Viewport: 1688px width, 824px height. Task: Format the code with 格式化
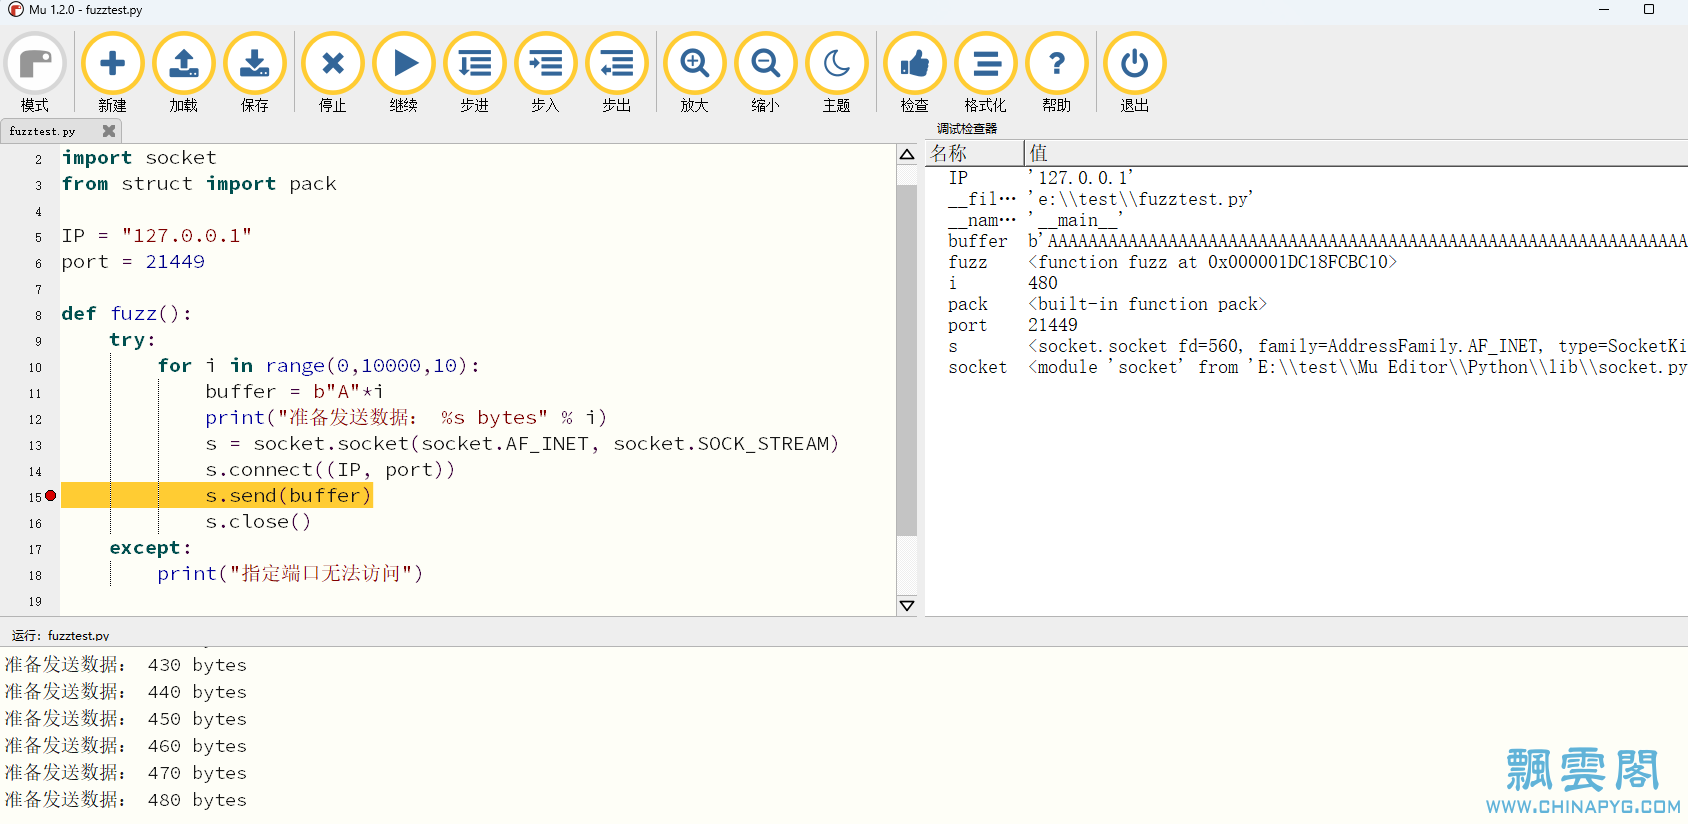click(985, 72)
